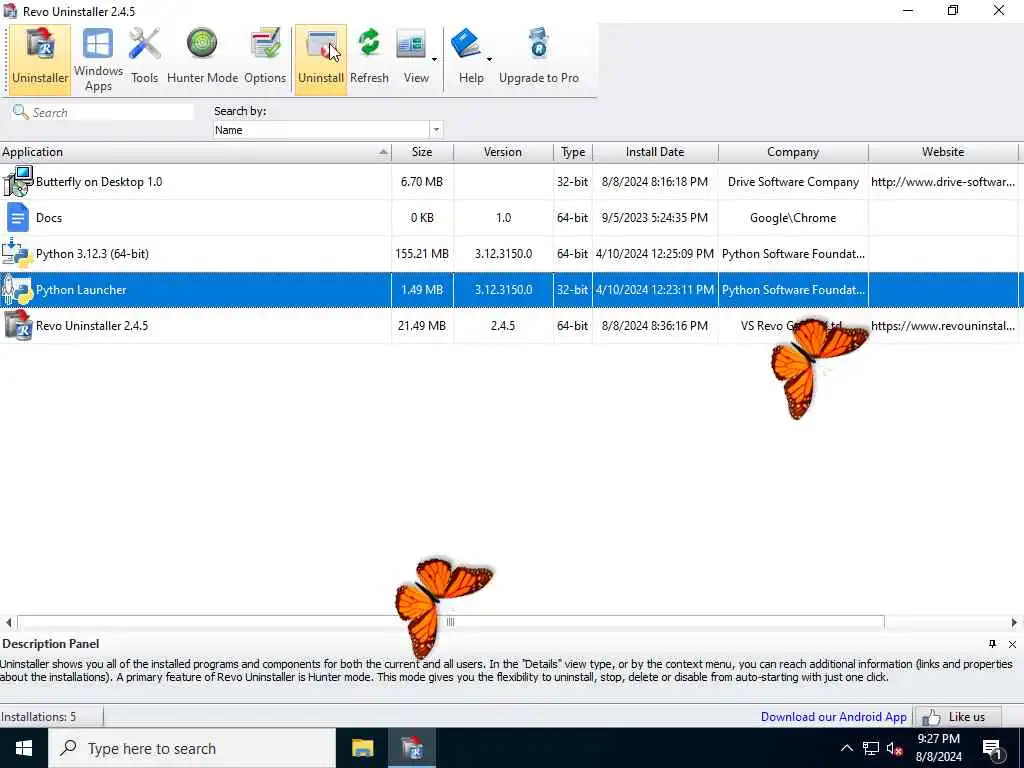1024x768 pixels.
Task: Refresh the installed programs list
Action: [369, 59]
